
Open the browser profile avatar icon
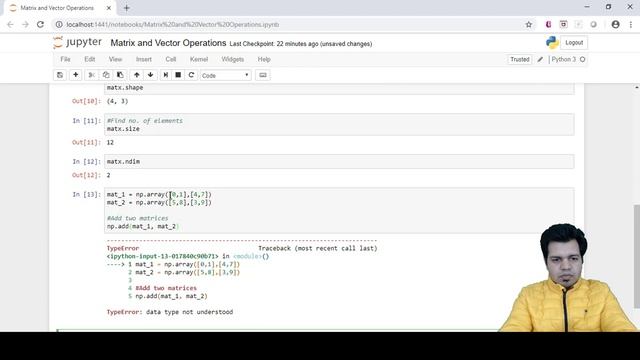[616, 24]
